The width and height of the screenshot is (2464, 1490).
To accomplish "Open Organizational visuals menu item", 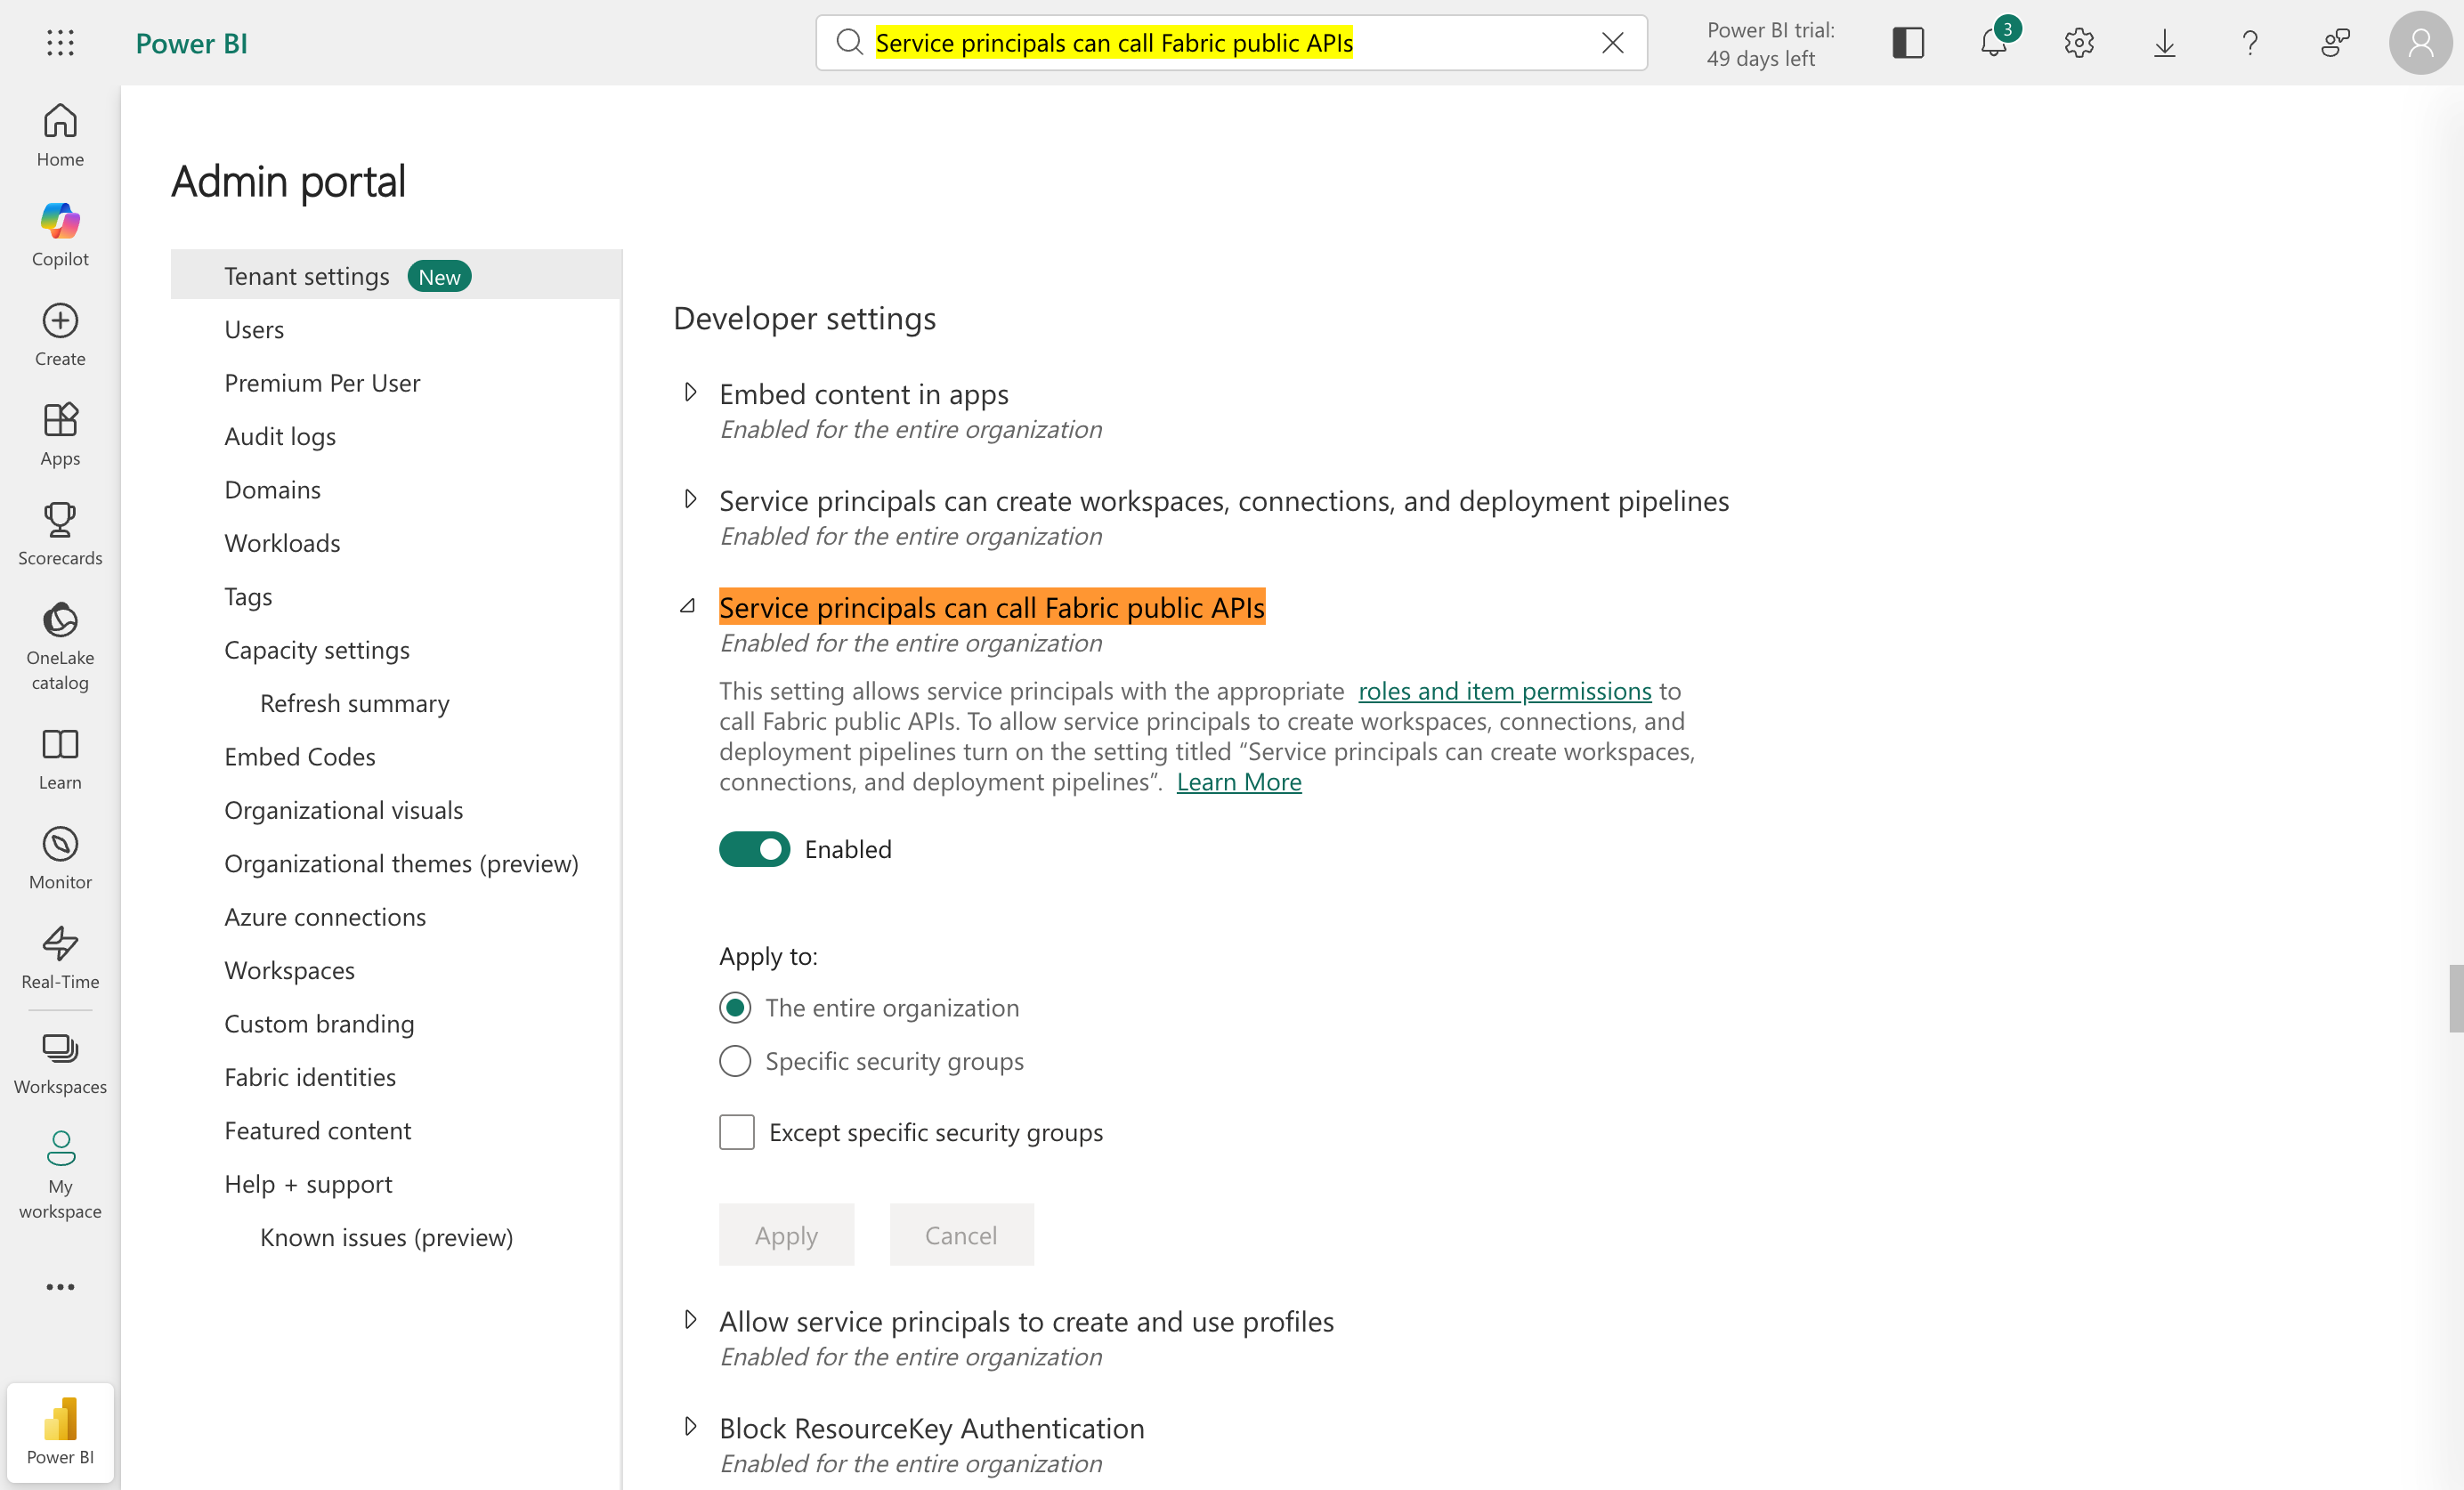I will point(344,810).
